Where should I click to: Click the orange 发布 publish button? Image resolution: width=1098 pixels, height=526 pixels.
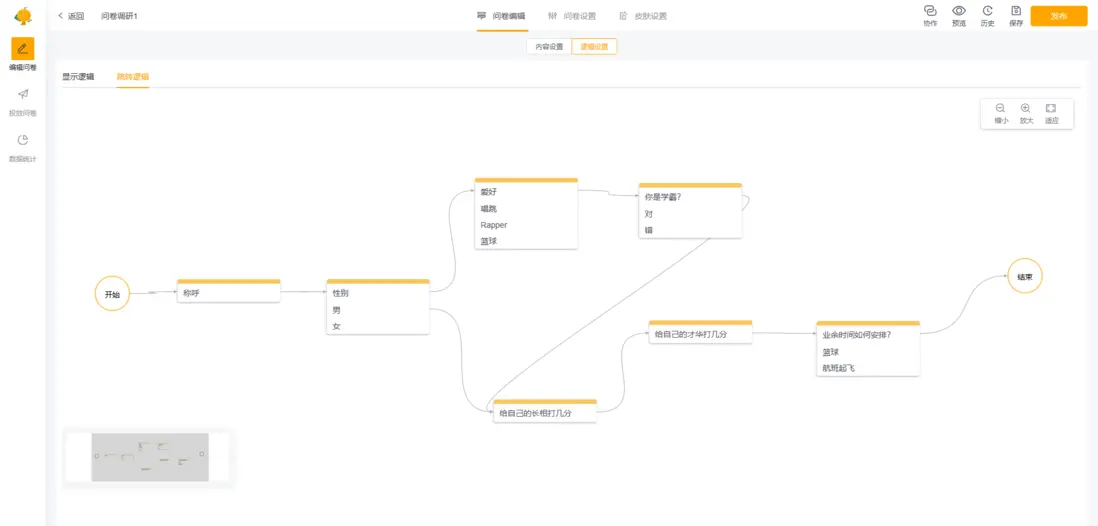1058,16
